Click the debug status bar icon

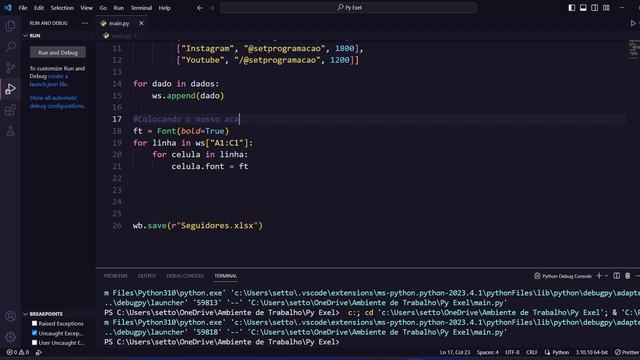pyautogui.click(x=39, y=352)
